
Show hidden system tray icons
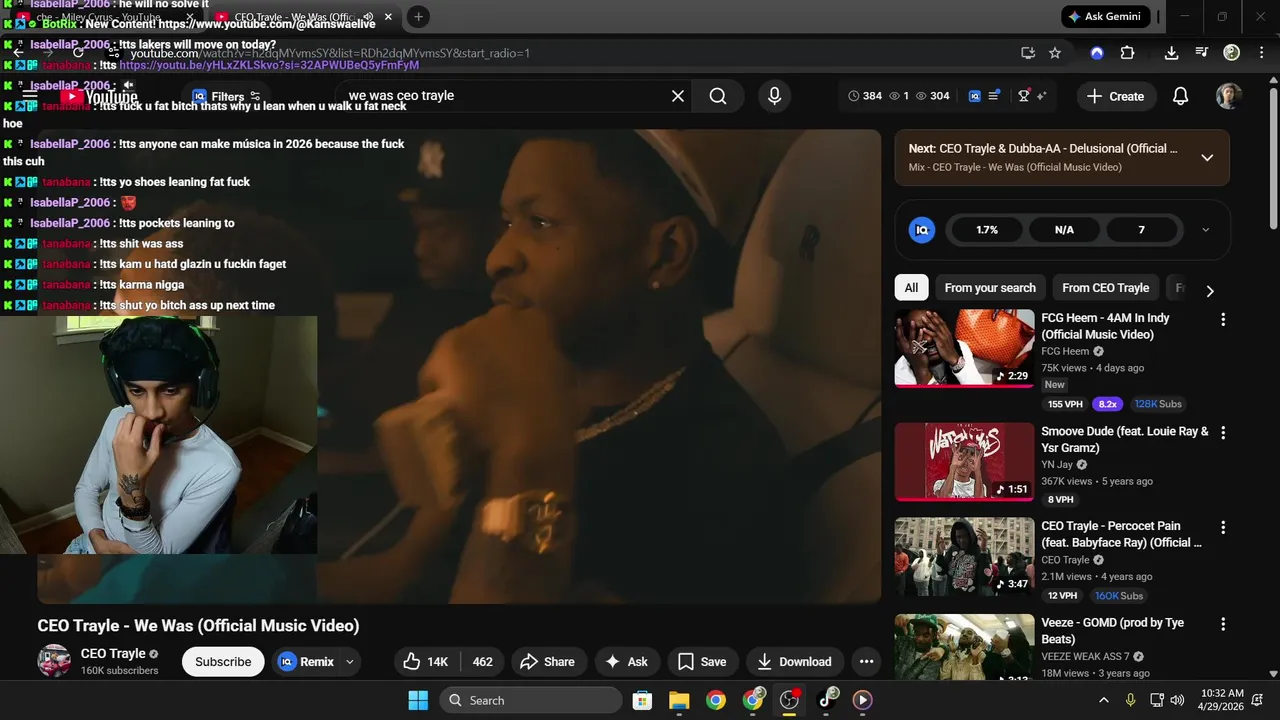point(1104,700)
